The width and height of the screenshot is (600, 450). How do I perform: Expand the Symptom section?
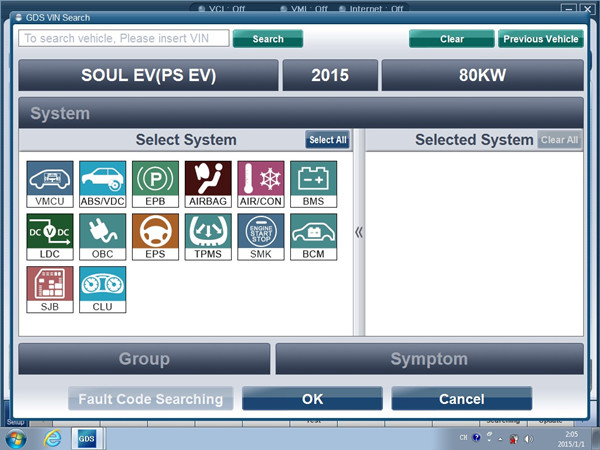[429, 359]
